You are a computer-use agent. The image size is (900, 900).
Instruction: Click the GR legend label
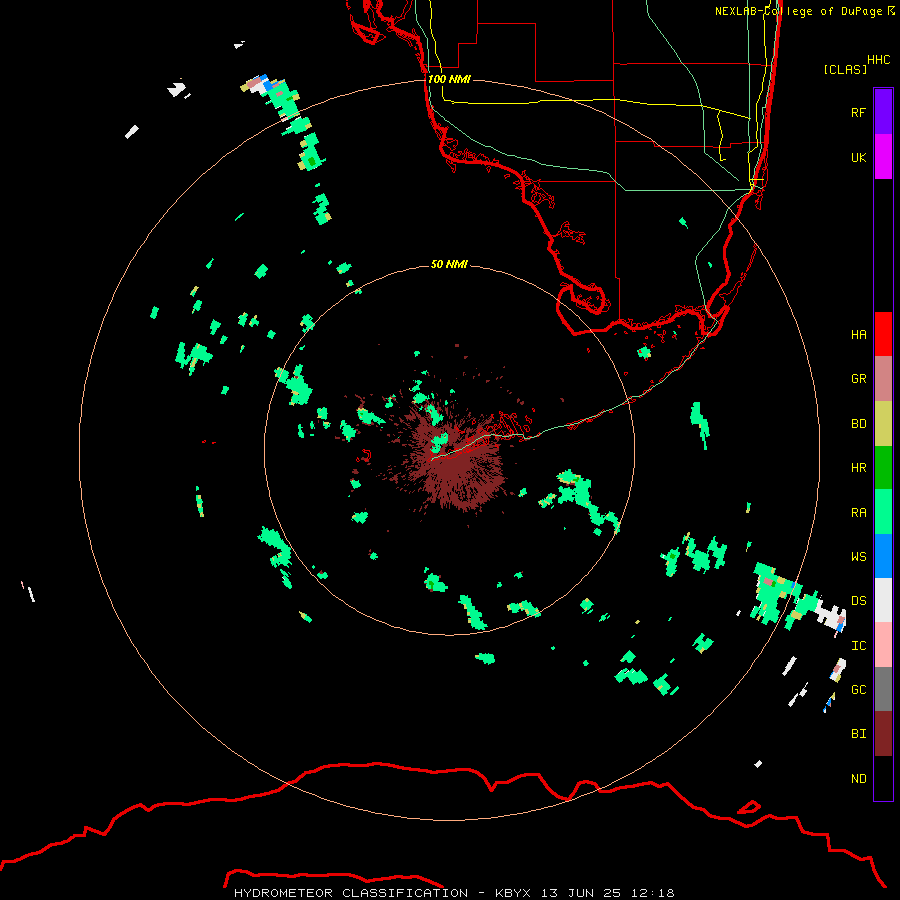click(x=858, y=379)
